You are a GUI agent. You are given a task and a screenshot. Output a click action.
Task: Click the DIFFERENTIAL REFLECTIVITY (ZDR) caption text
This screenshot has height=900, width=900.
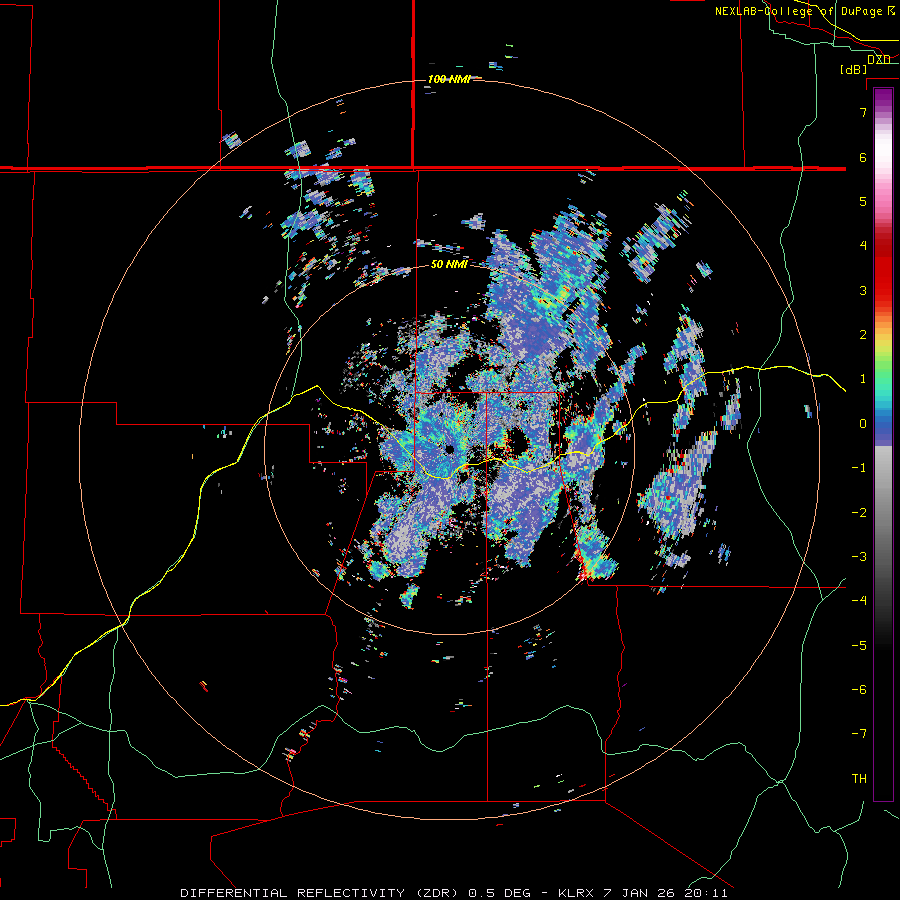[x=321, y=893]
